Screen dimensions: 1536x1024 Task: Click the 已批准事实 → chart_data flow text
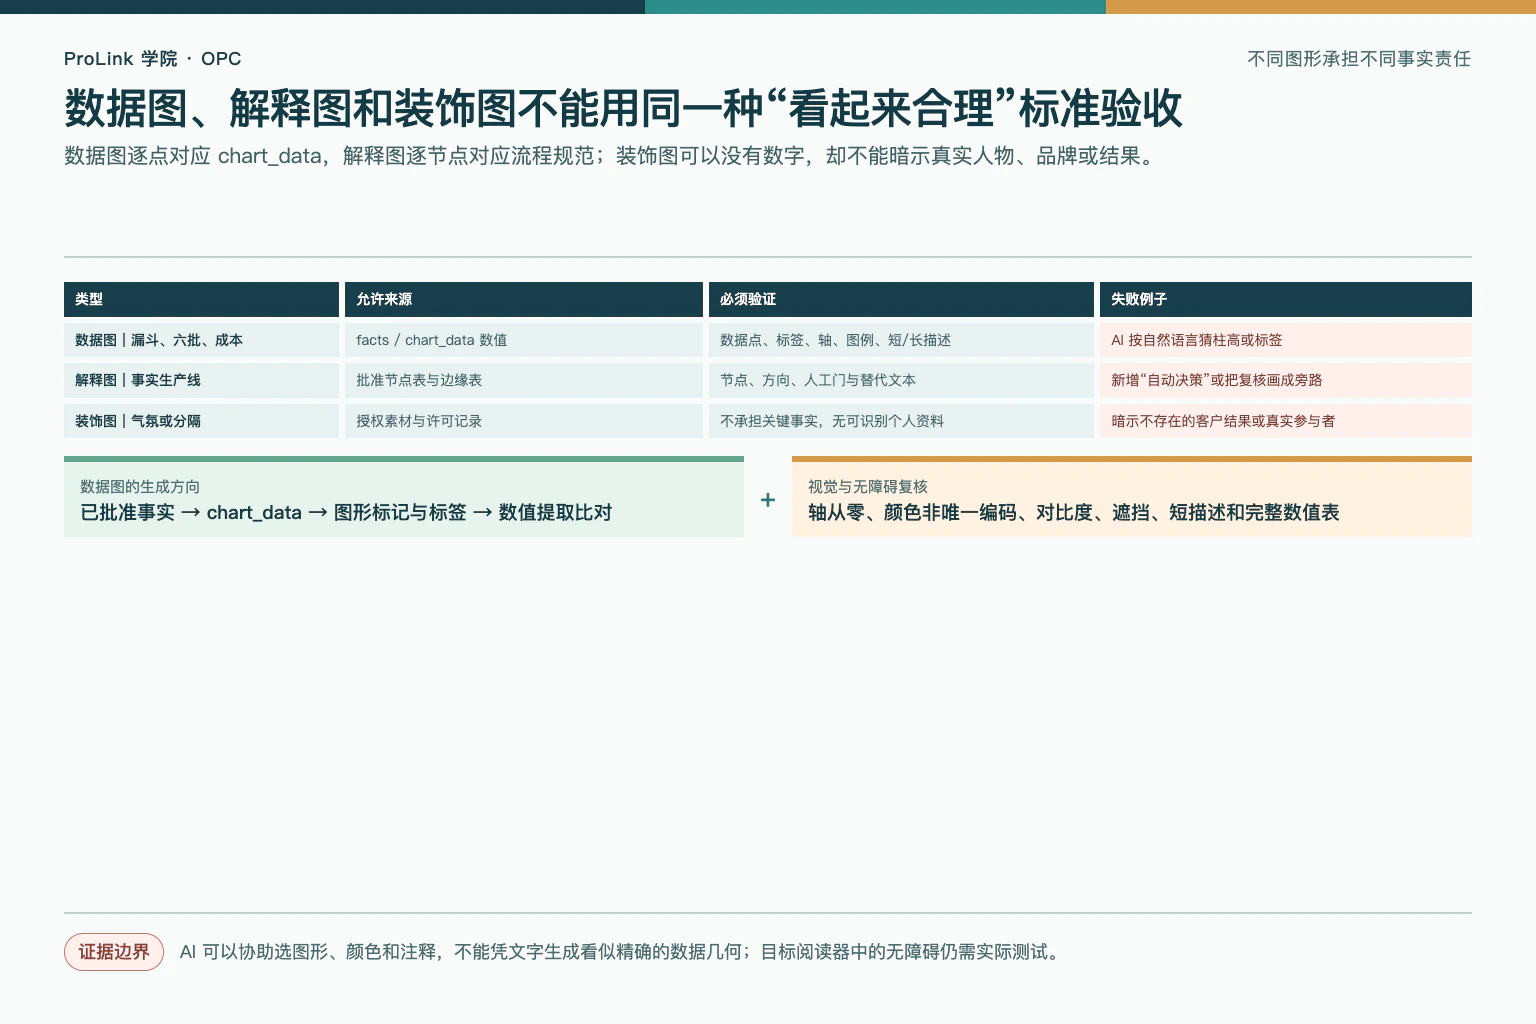click(346, 513)
